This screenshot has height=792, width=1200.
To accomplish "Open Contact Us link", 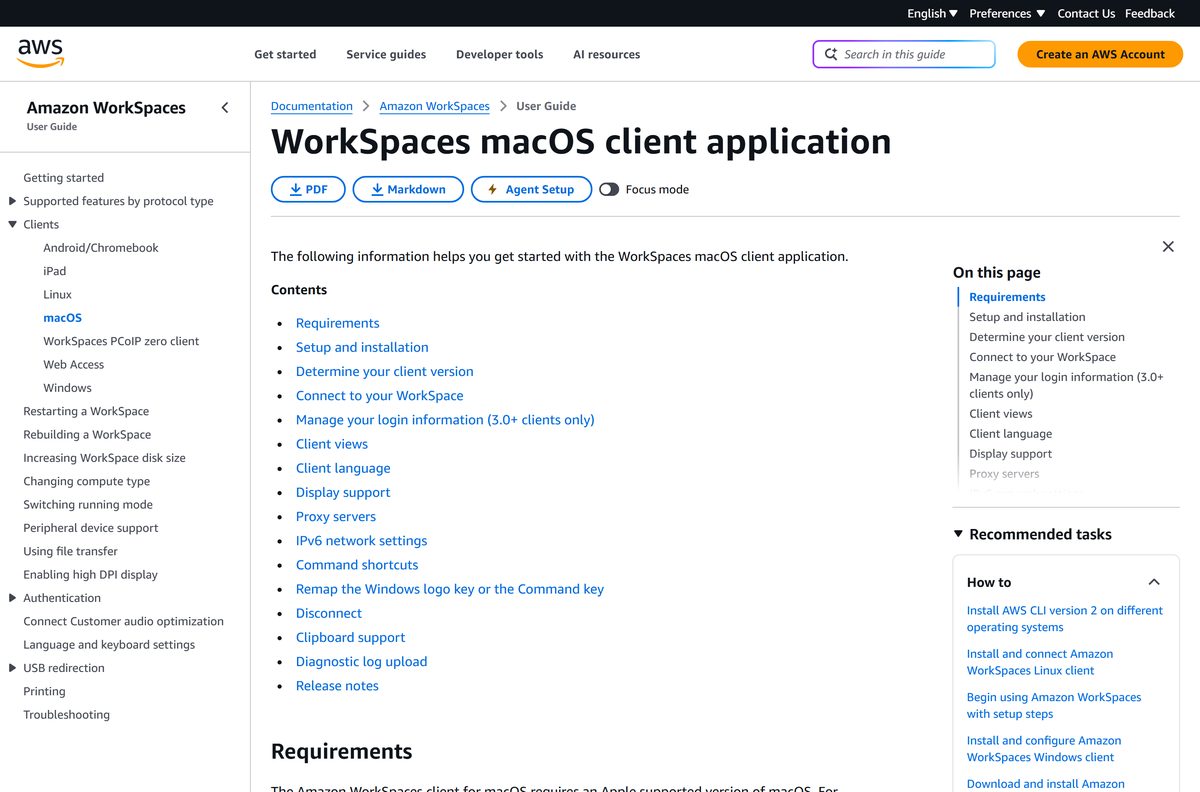I will coord(1086,13).
